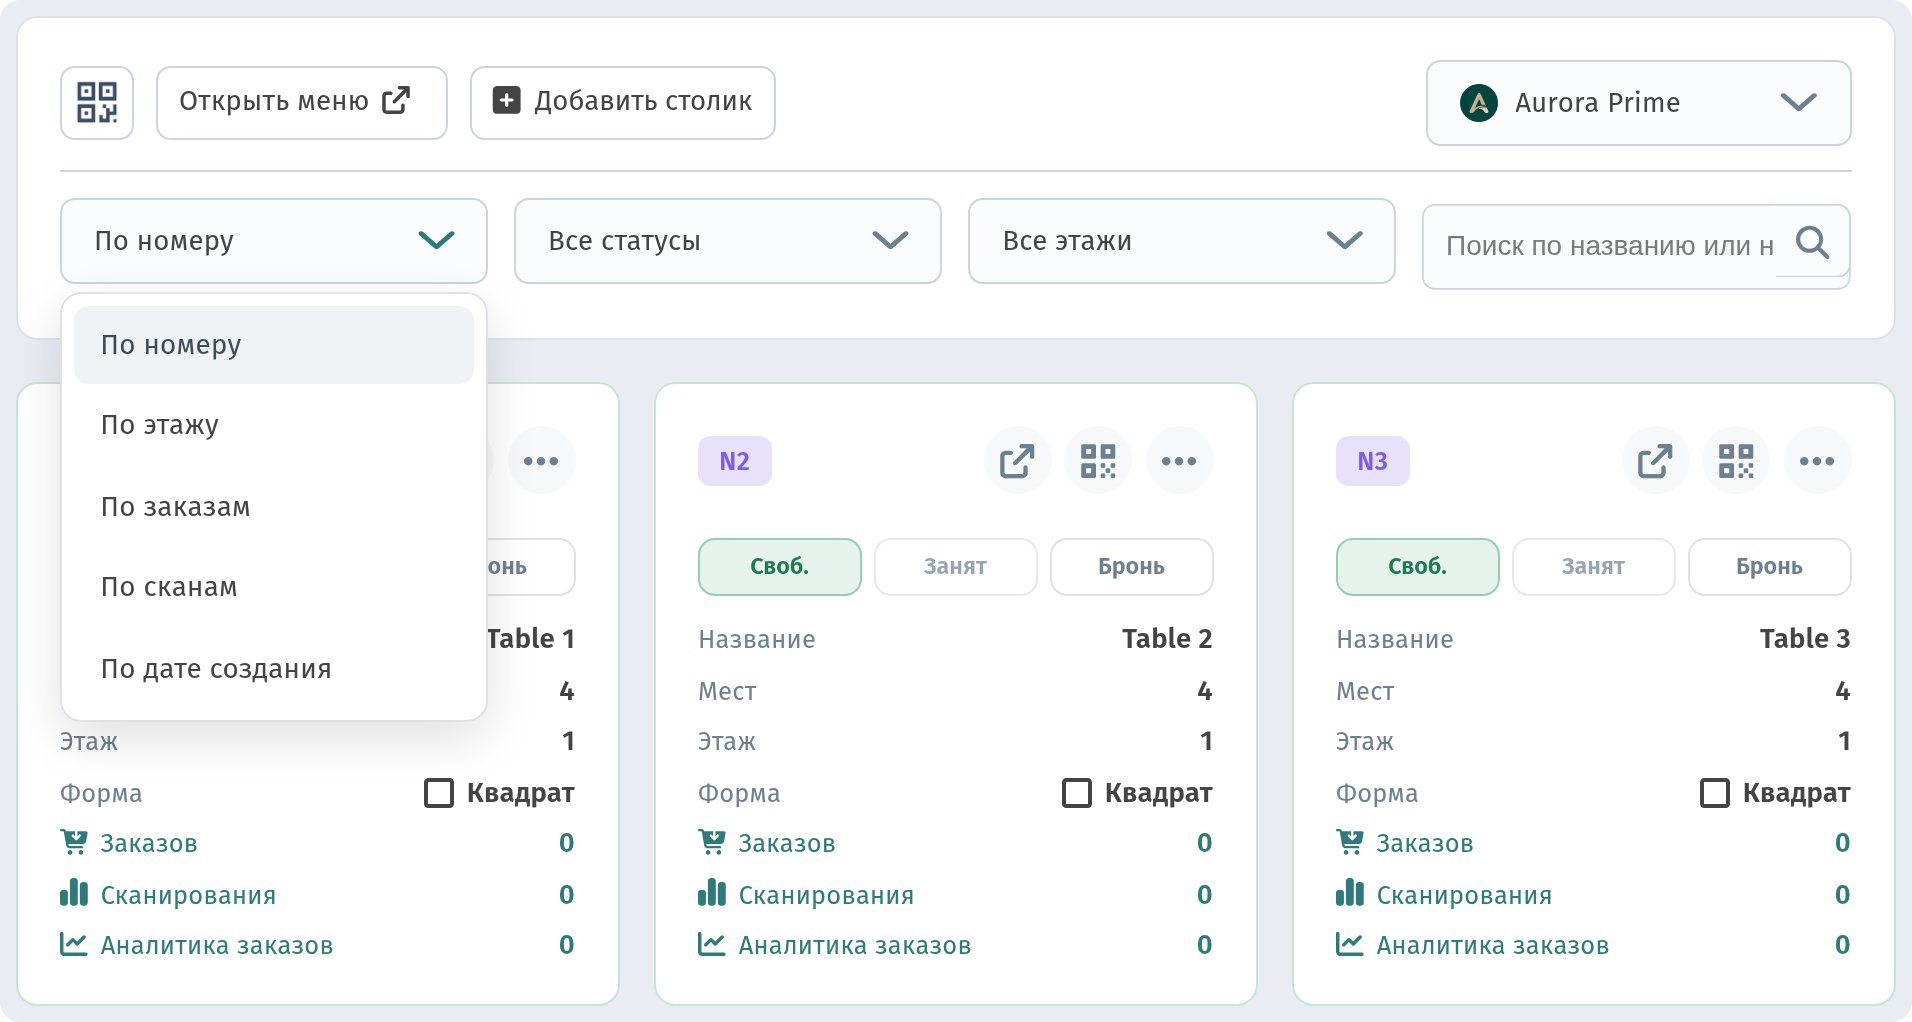Click the search magnifier icon
Image resolution: width=1912 pixels, height=1022 pixels.
(x=1812, y=242)
